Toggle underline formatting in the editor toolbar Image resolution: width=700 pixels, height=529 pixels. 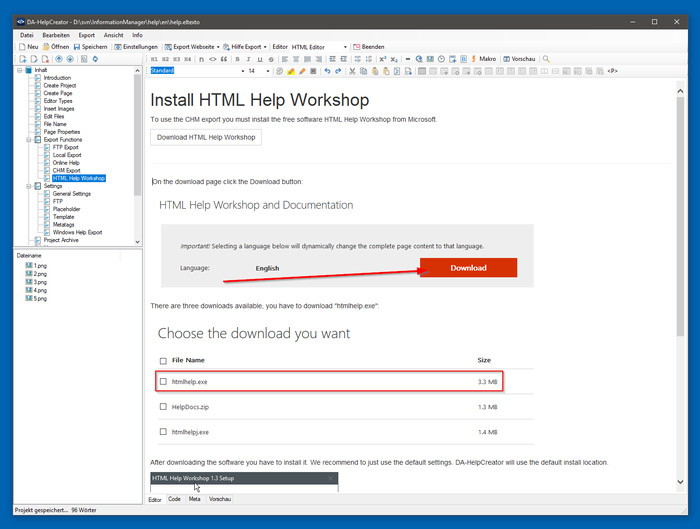[260, 59]
